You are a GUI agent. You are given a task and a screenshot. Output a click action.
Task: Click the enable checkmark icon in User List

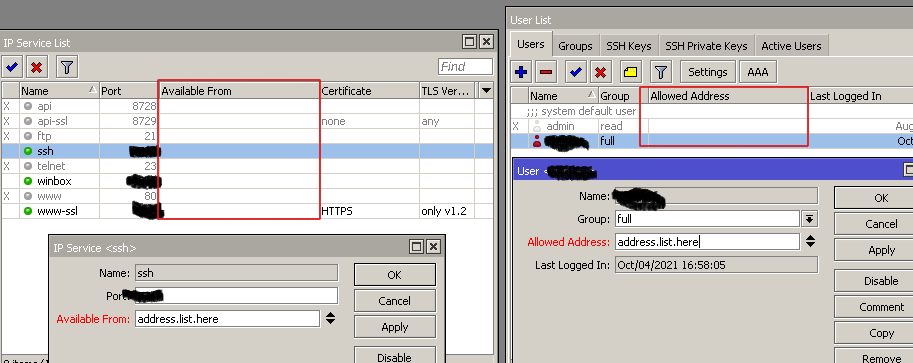coord(576,72)
